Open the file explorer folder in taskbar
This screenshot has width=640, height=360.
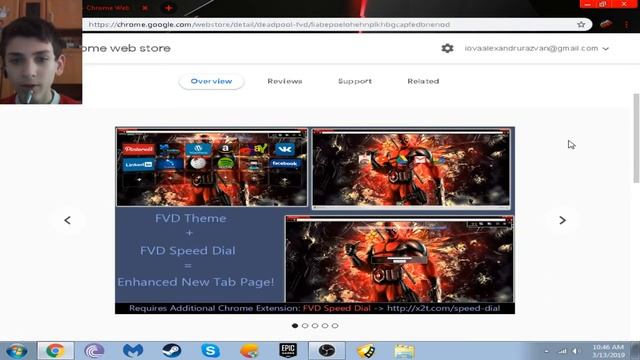coord(404,351)
